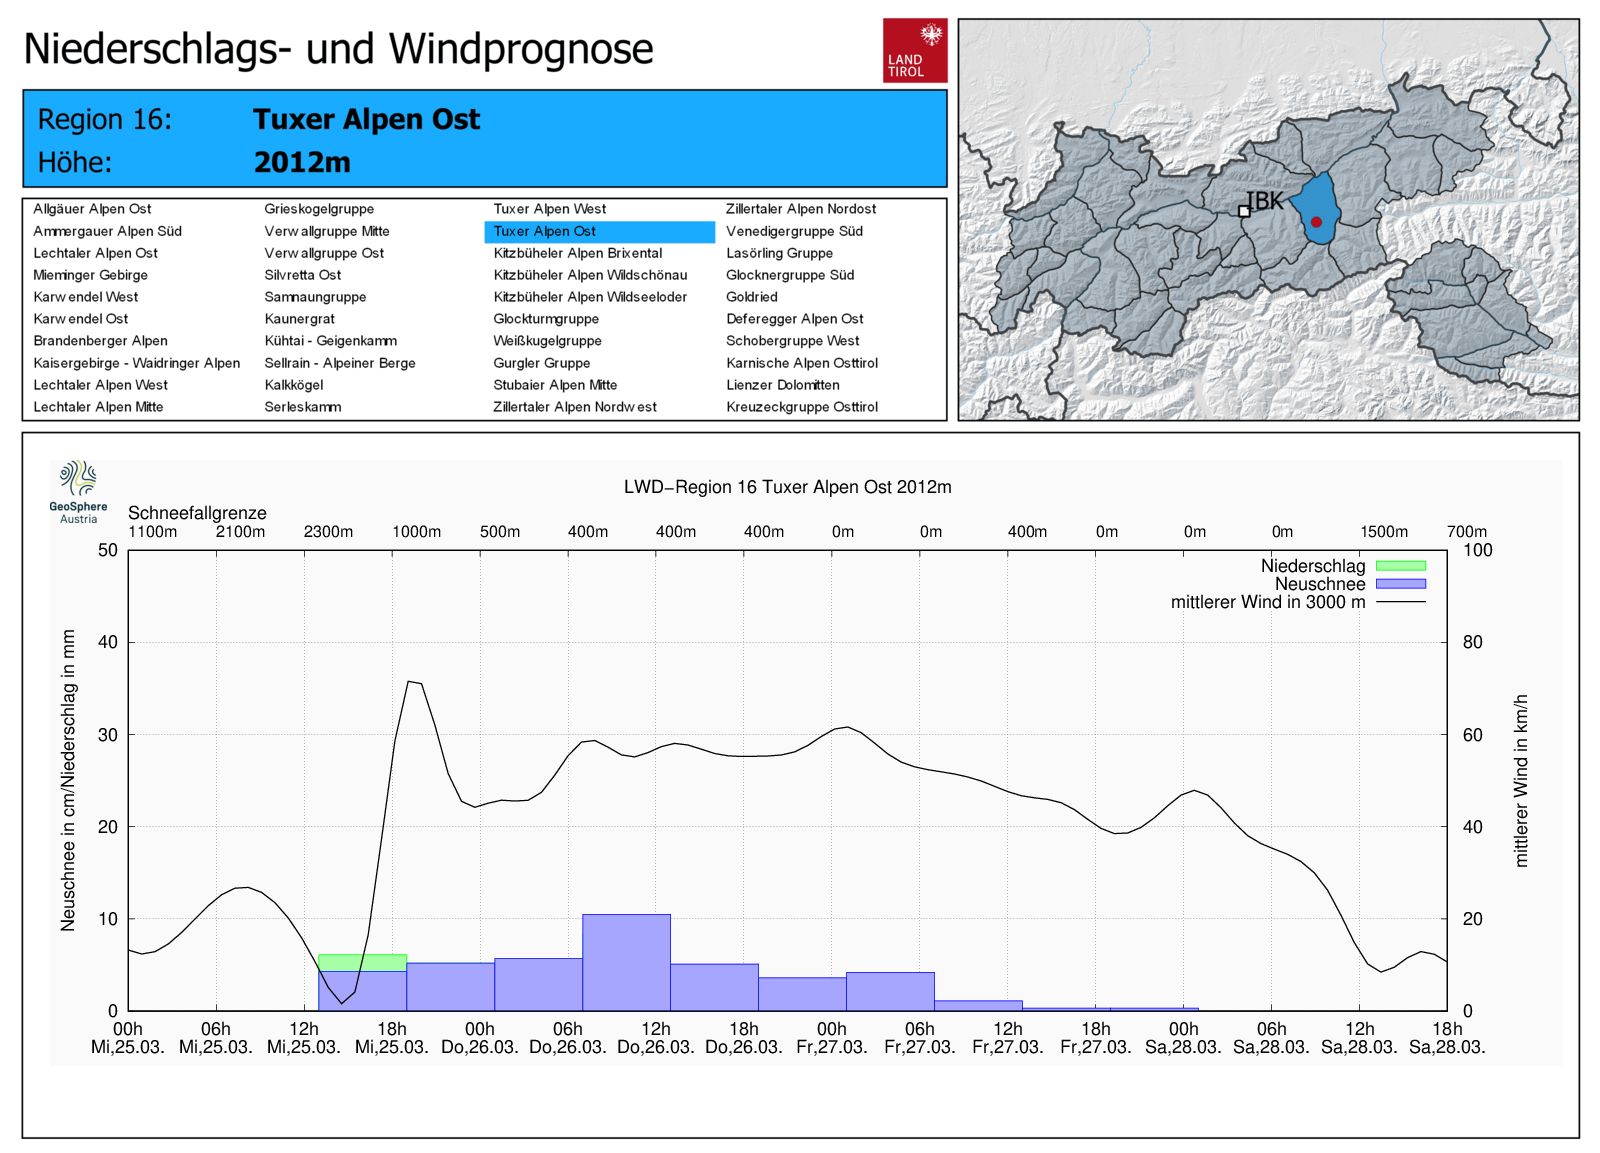
Task: Click the IBK square marker on map
Action: click(x=1244, y=211)
